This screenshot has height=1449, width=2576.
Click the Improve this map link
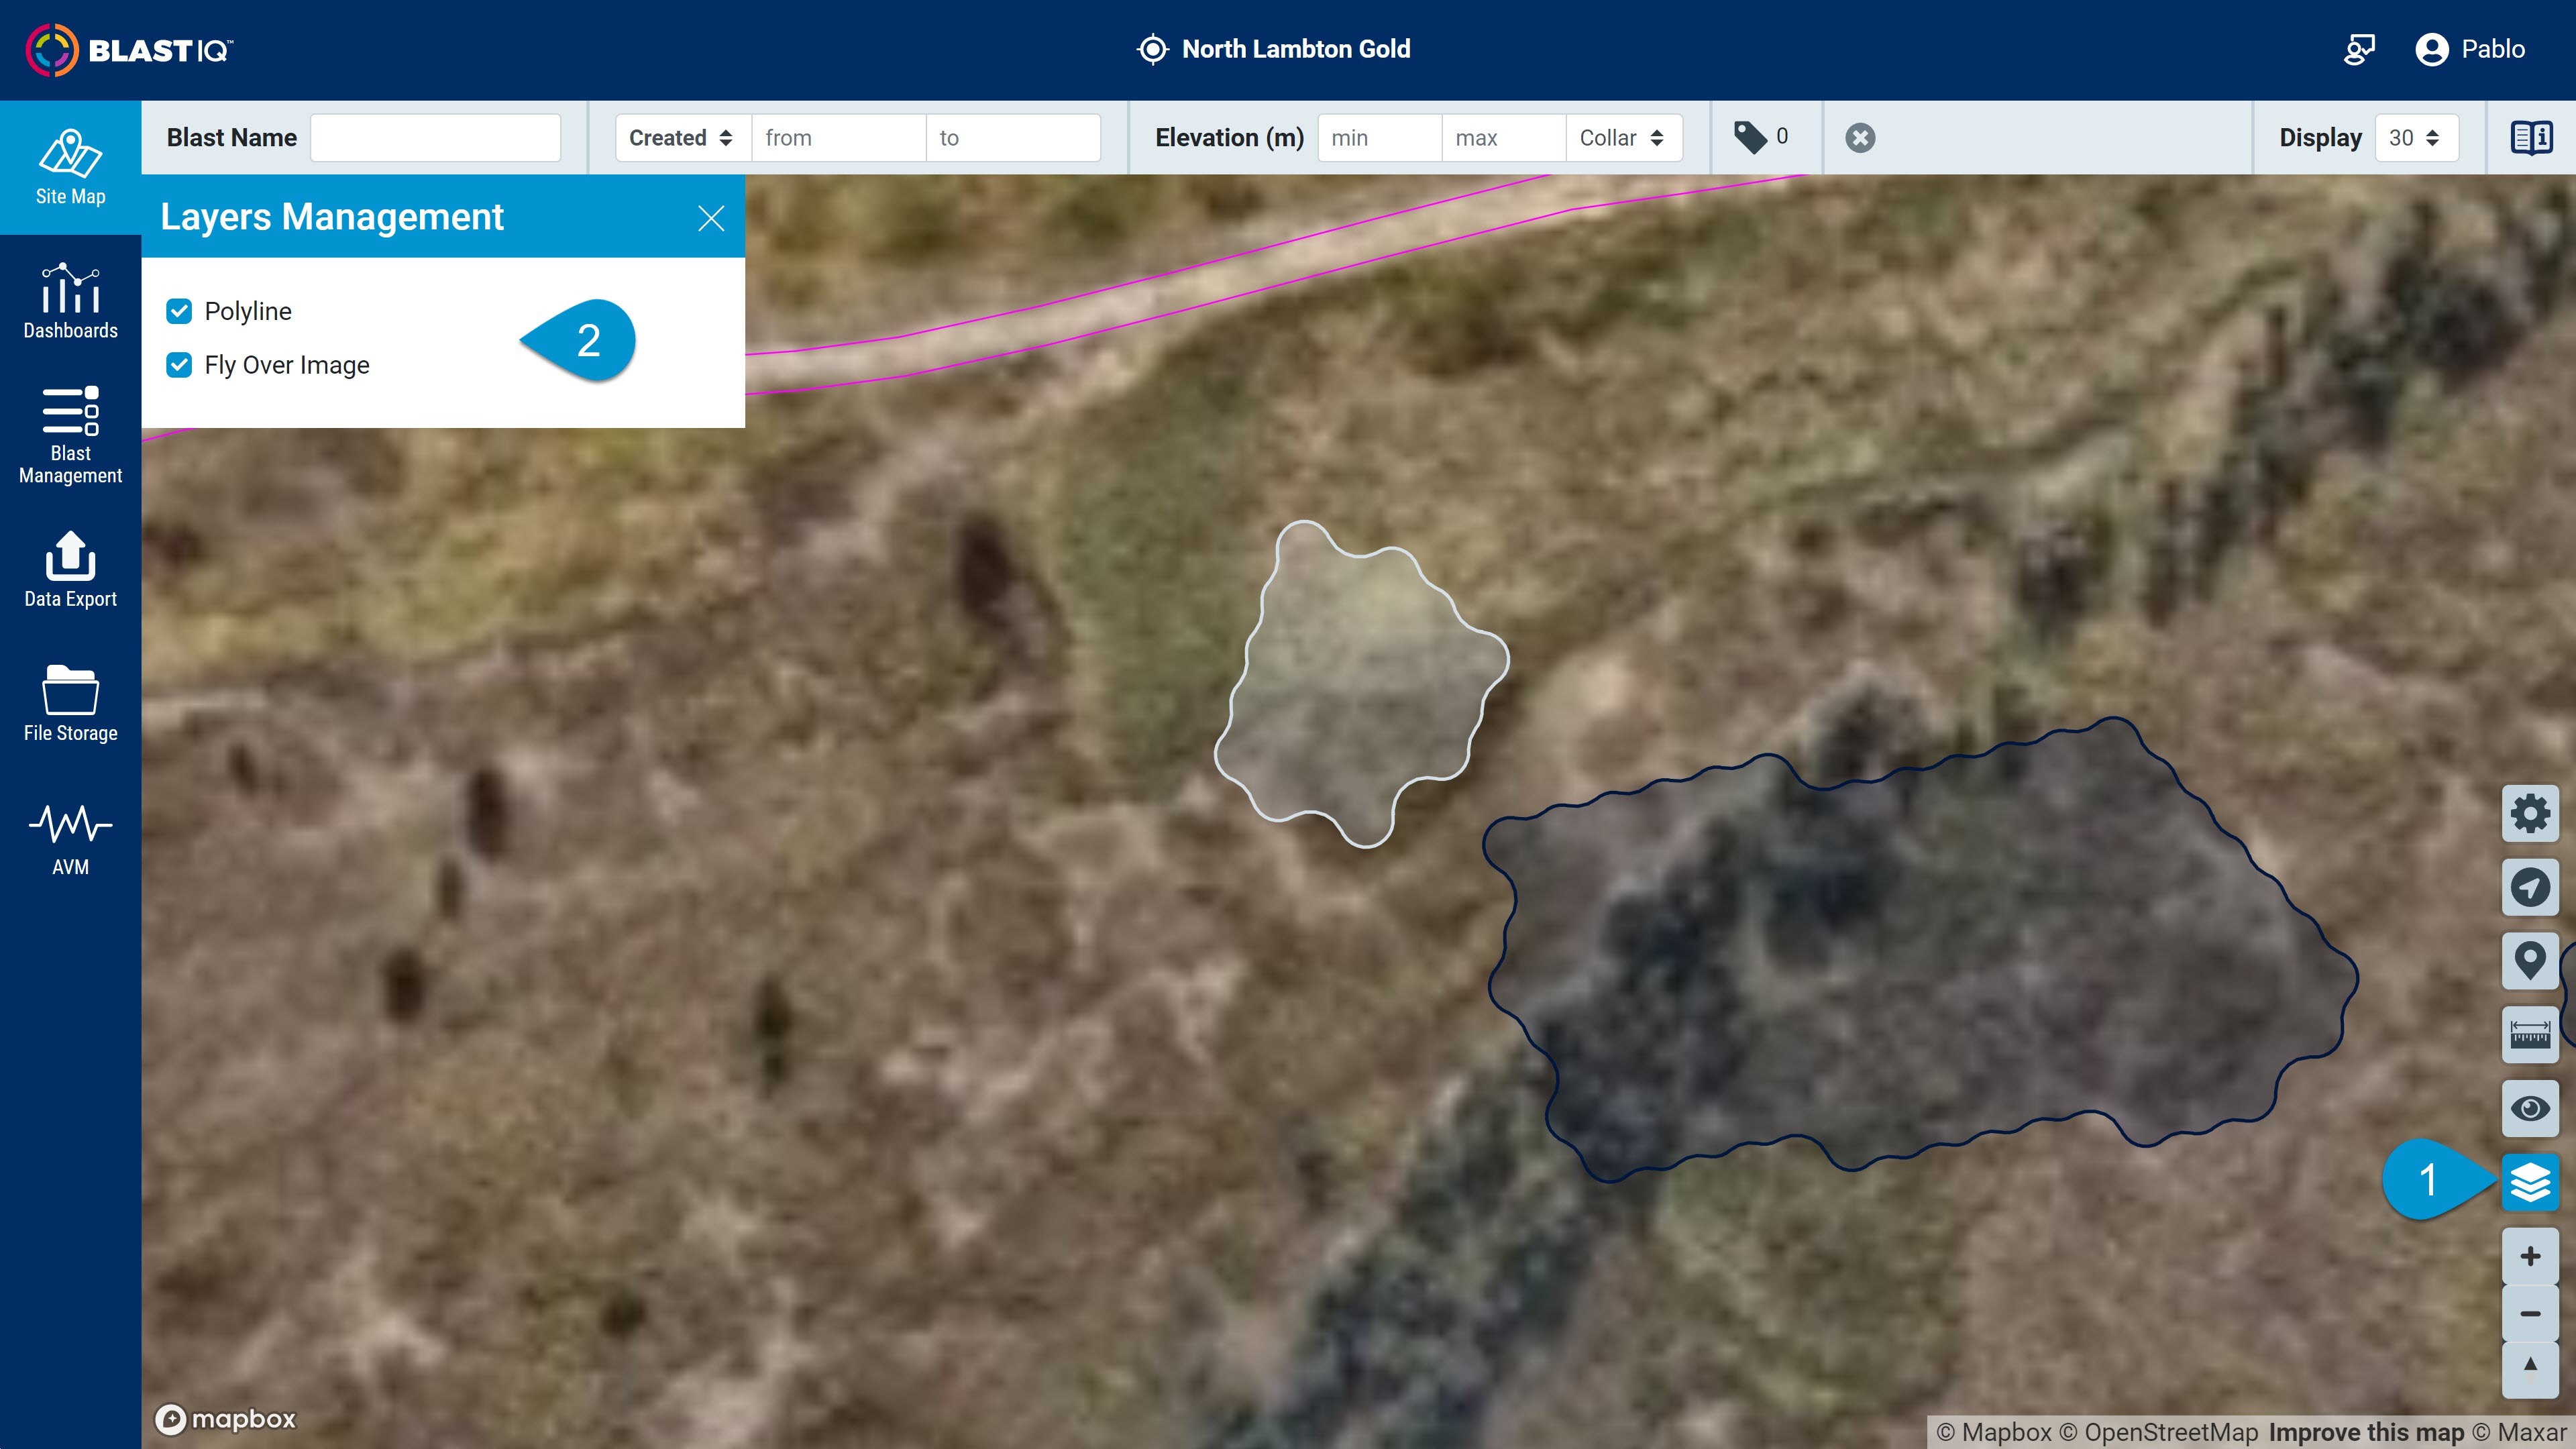coord(2366,1432)
